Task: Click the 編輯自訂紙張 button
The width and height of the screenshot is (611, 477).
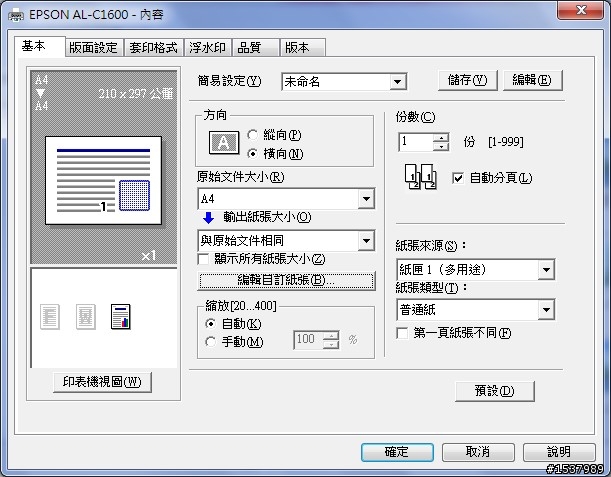Action: coord(286,281)
